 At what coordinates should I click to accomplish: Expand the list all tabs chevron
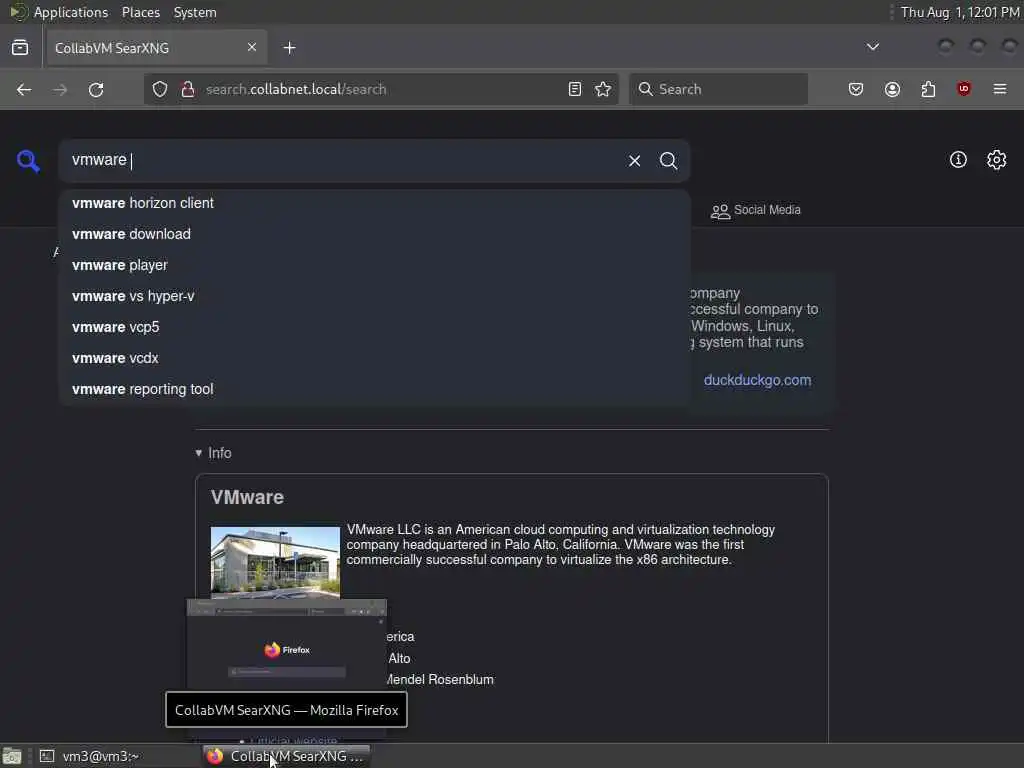coord(872,47)
